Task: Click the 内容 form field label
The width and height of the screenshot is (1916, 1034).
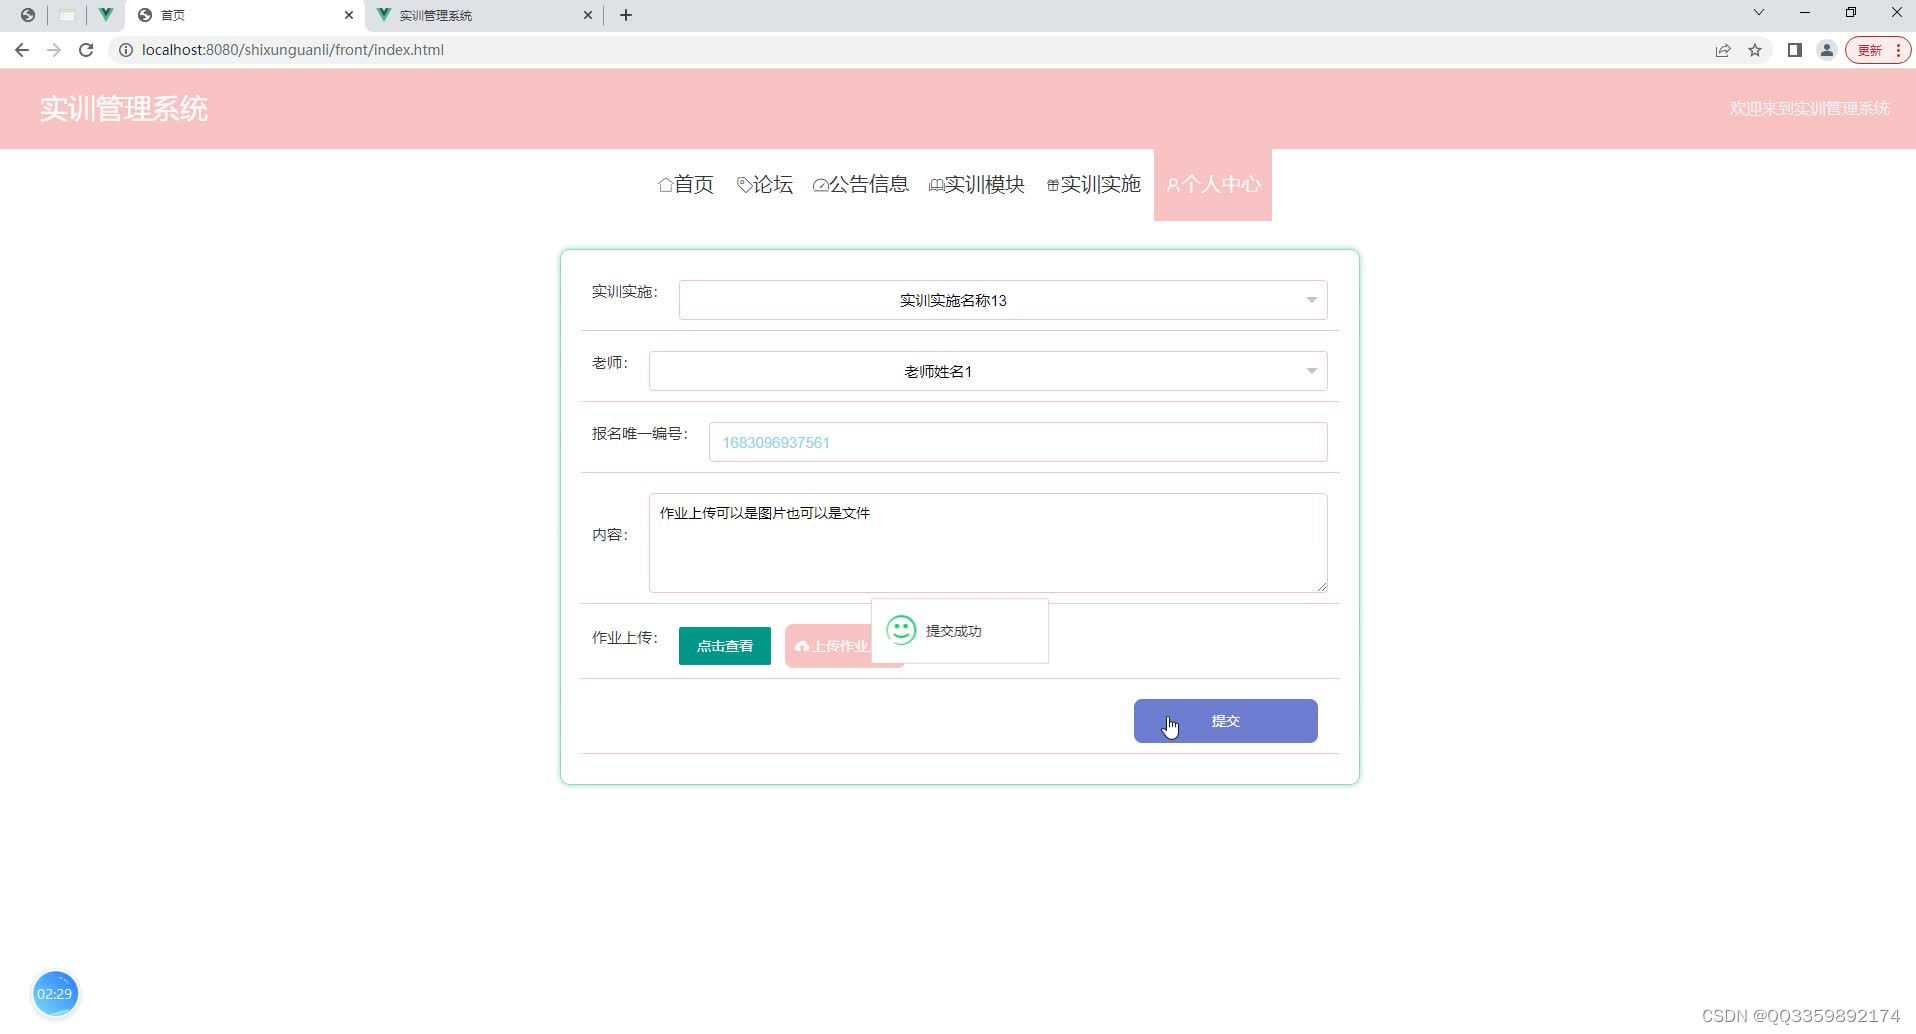Action: coord(610,534)
